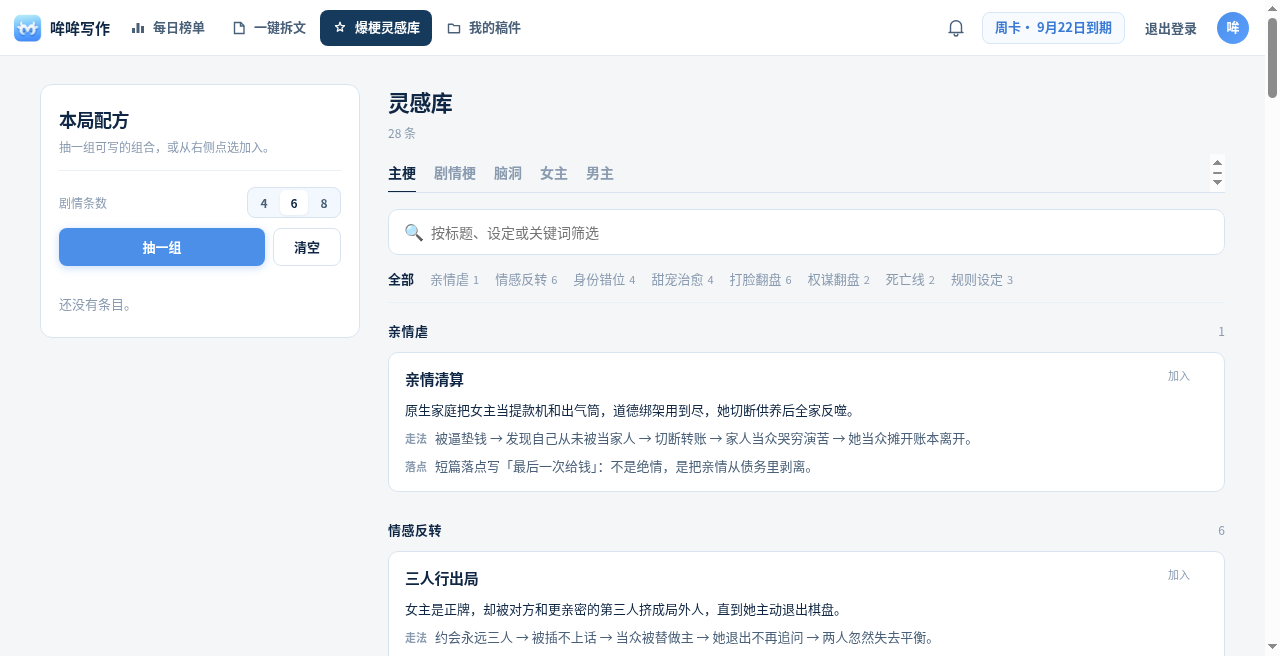Filter by 亲情虐

[x=455, y=280]
